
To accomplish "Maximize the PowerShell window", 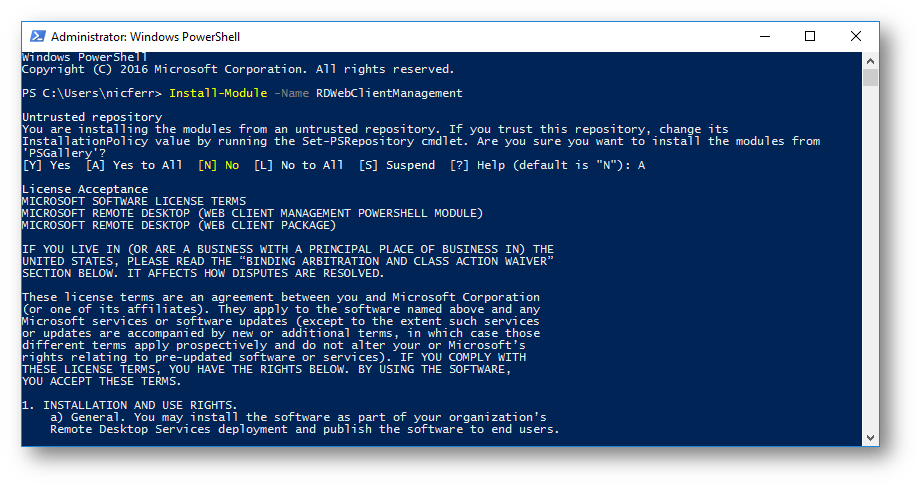I will [x=810, y=37].
